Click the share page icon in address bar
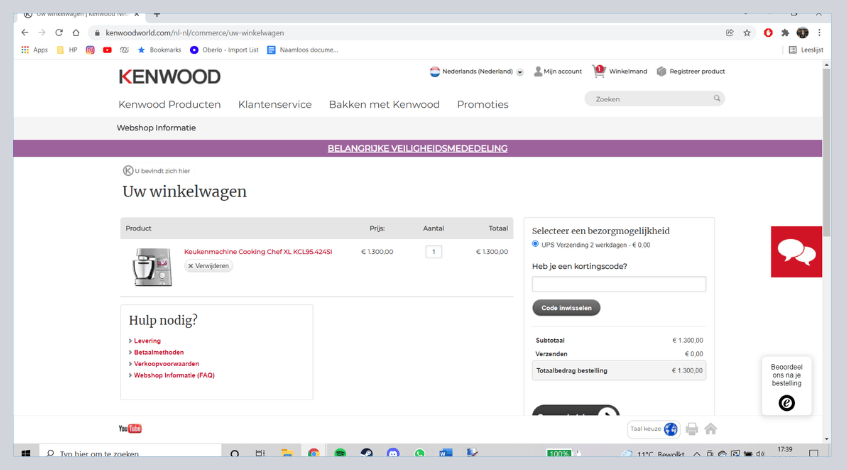The width and height of the screenshot is (847, 470). tap(730, 33)
